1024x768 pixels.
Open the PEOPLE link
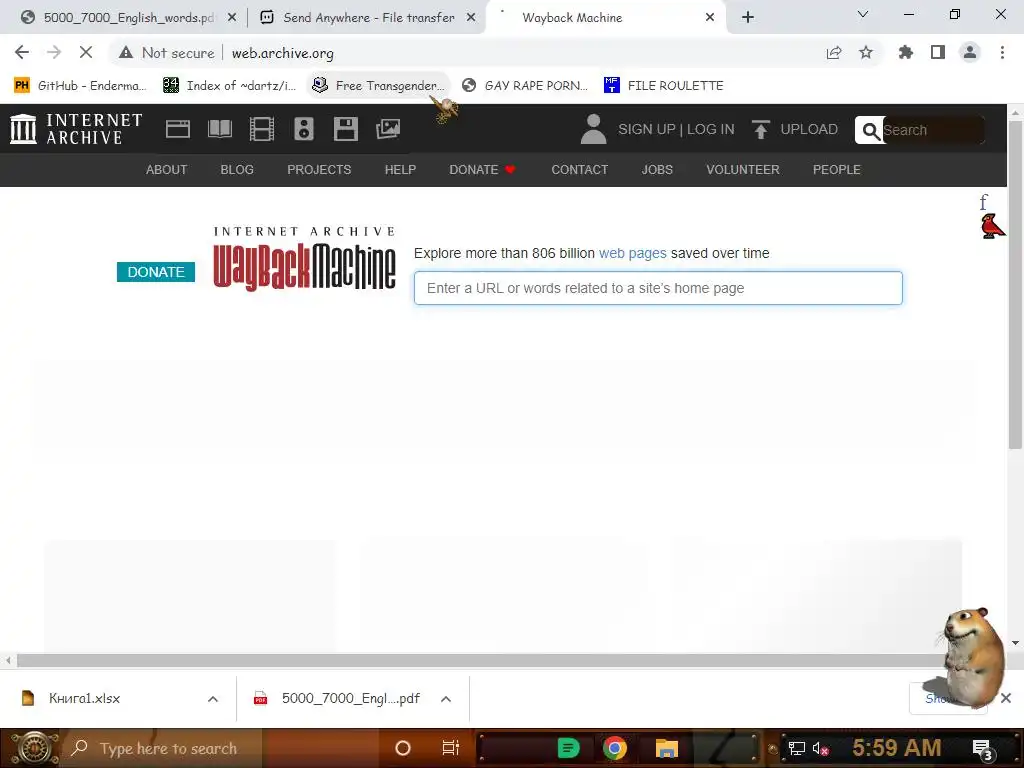tap(837, 170)
